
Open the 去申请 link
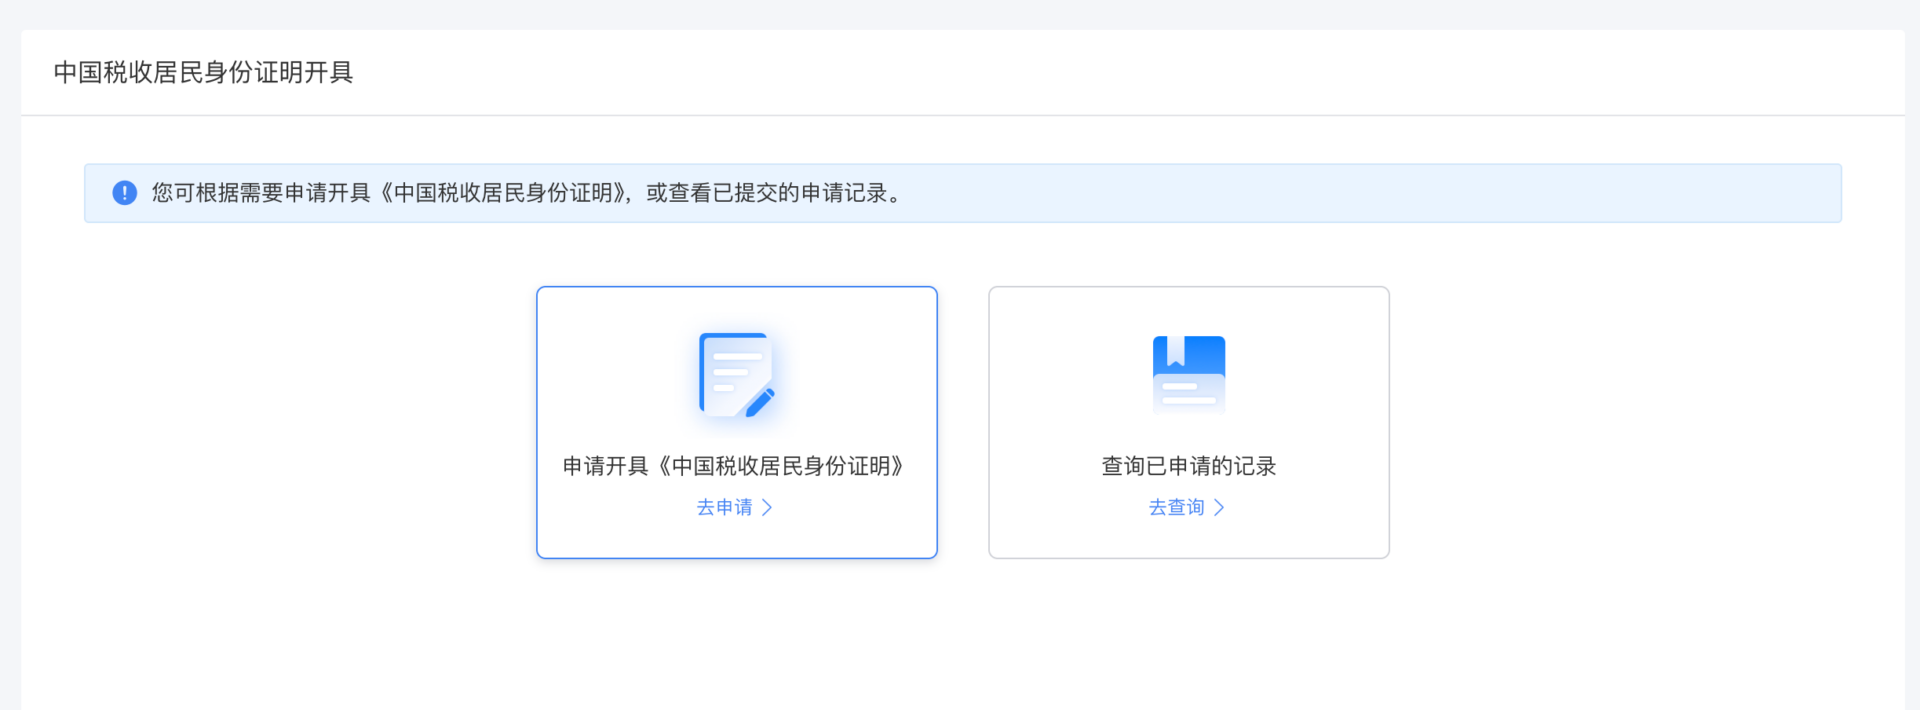click(724, 508)
